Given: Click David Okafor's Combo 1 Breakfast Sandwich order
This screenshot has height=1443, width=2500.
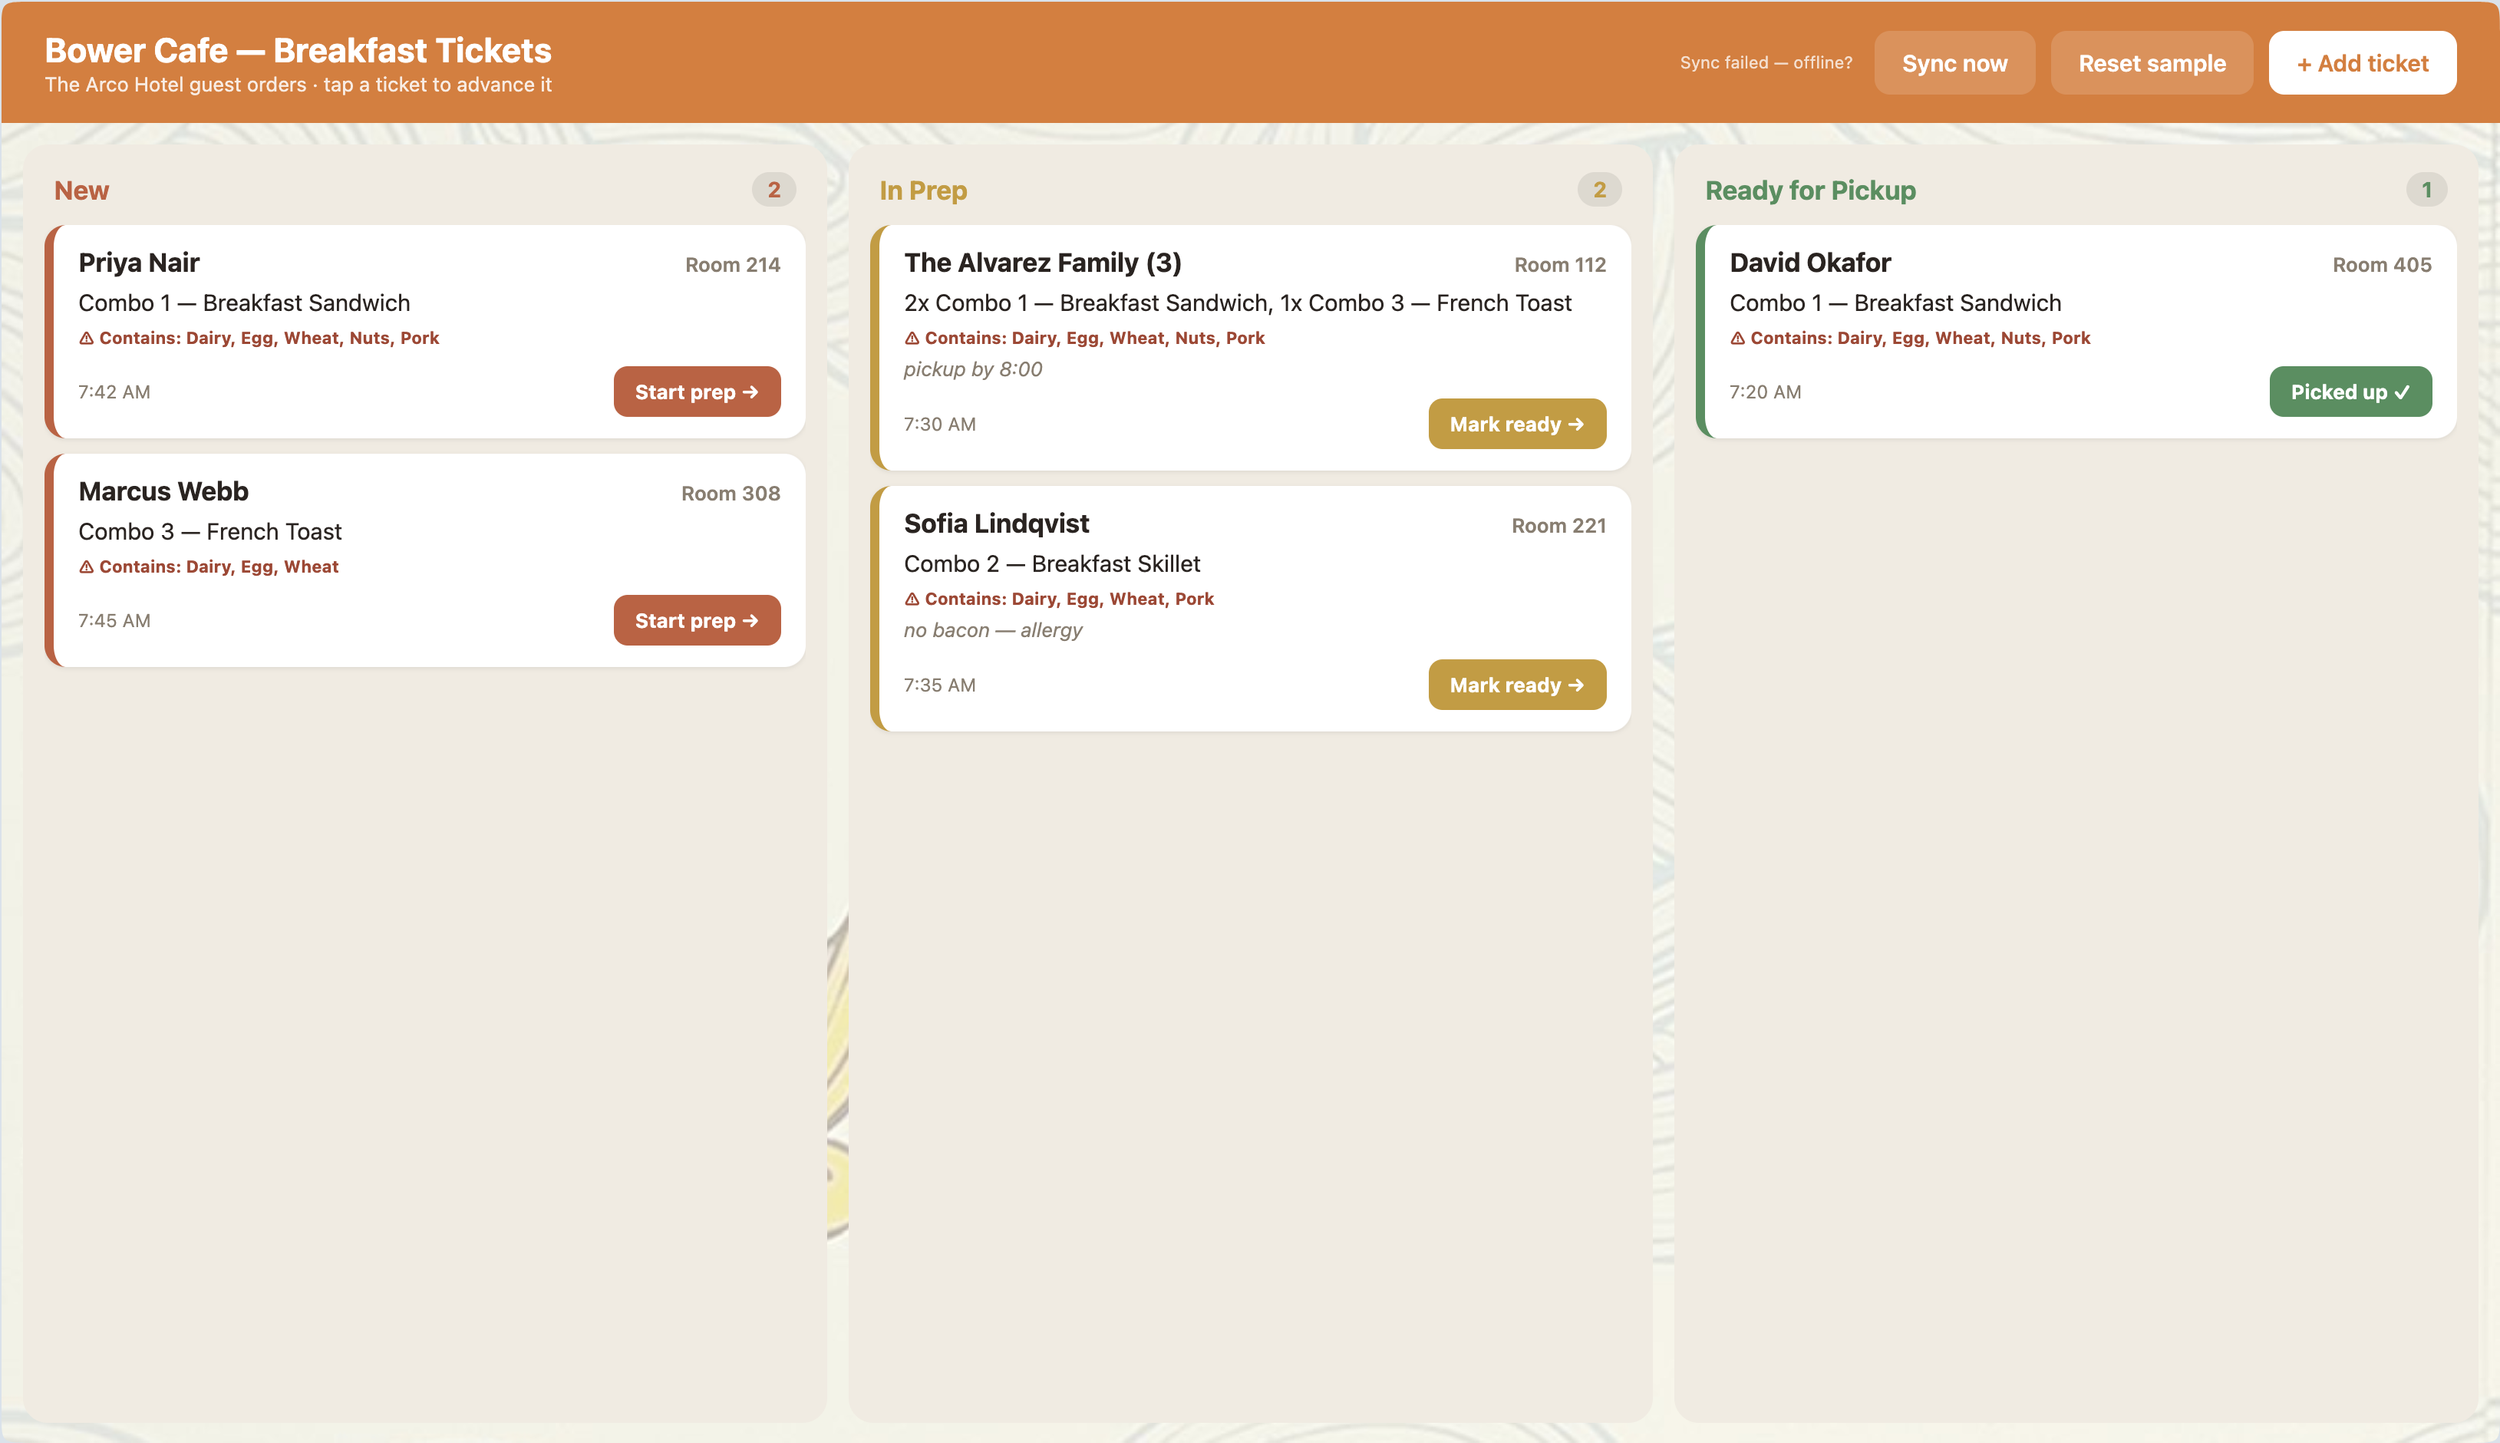Looking at the screenshot, I should coord(1895,303).
